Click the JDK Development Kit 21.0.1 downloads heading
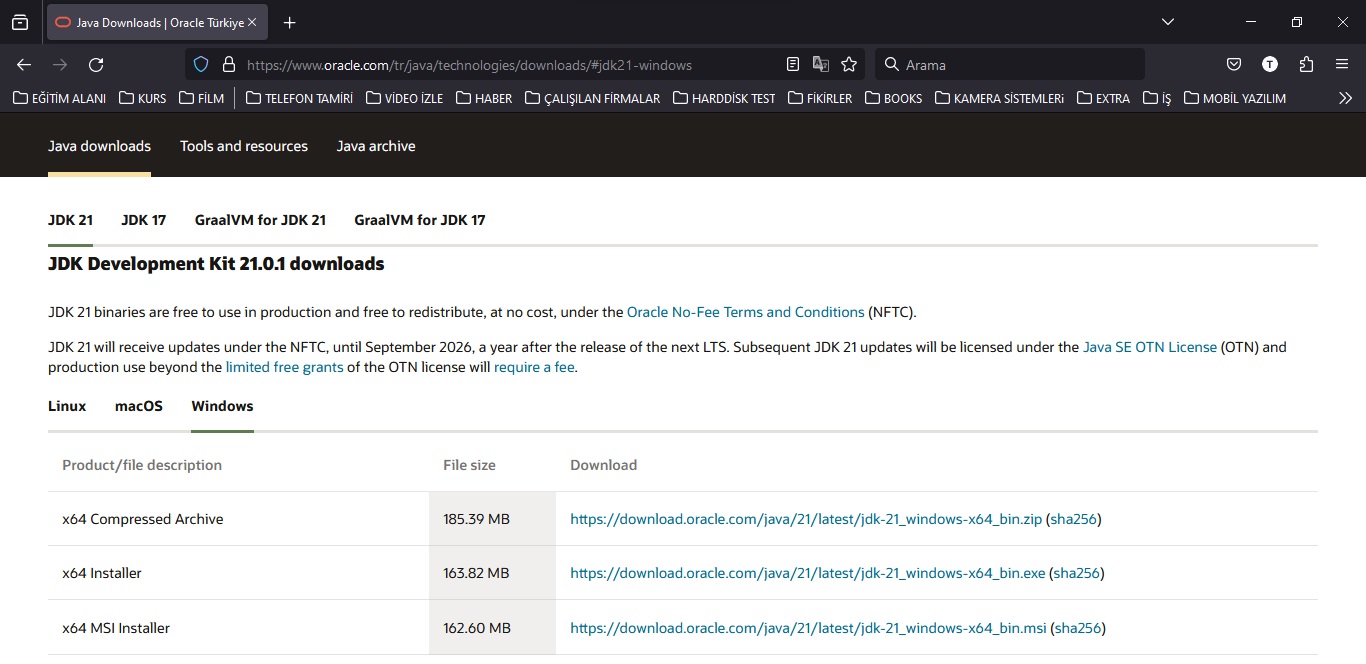1366x664 pixels. click(216, 264)
